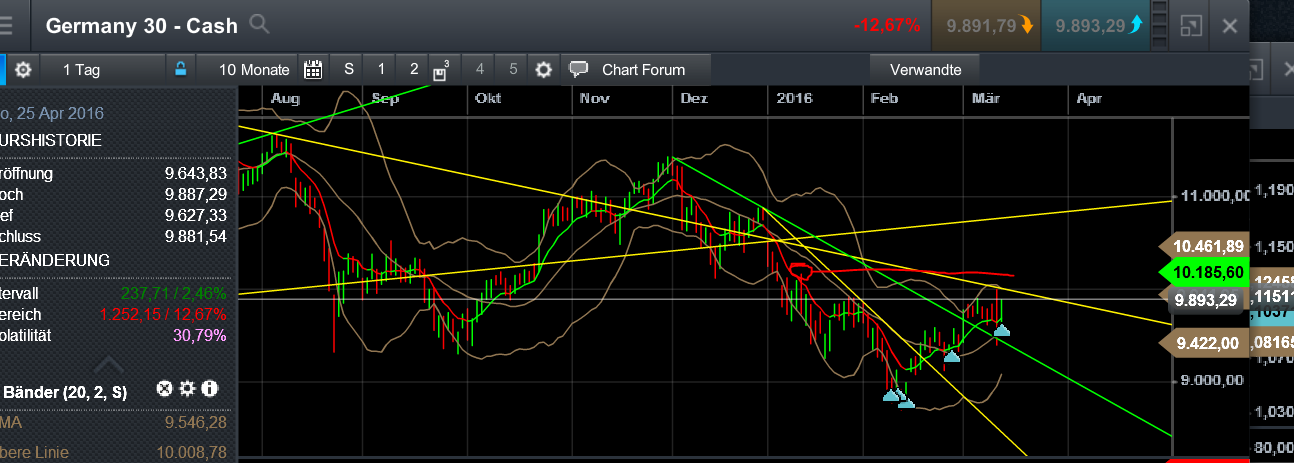Select chart template slot 5
Screen dimensions: 1294x463
tap(513, 69)
